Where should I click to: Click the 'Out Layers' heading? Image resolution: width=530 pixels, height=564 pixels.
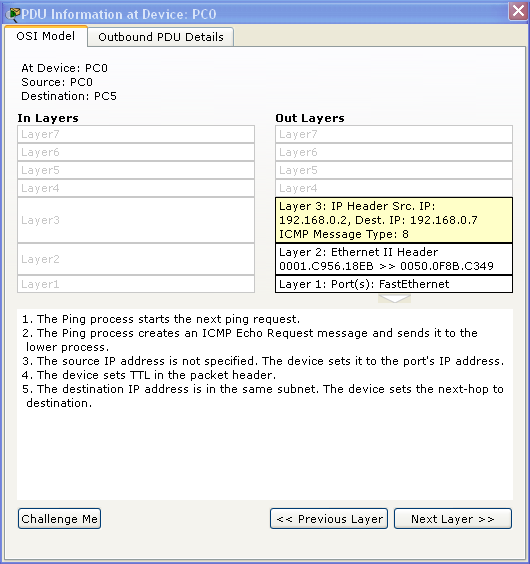tap(310, 118)
